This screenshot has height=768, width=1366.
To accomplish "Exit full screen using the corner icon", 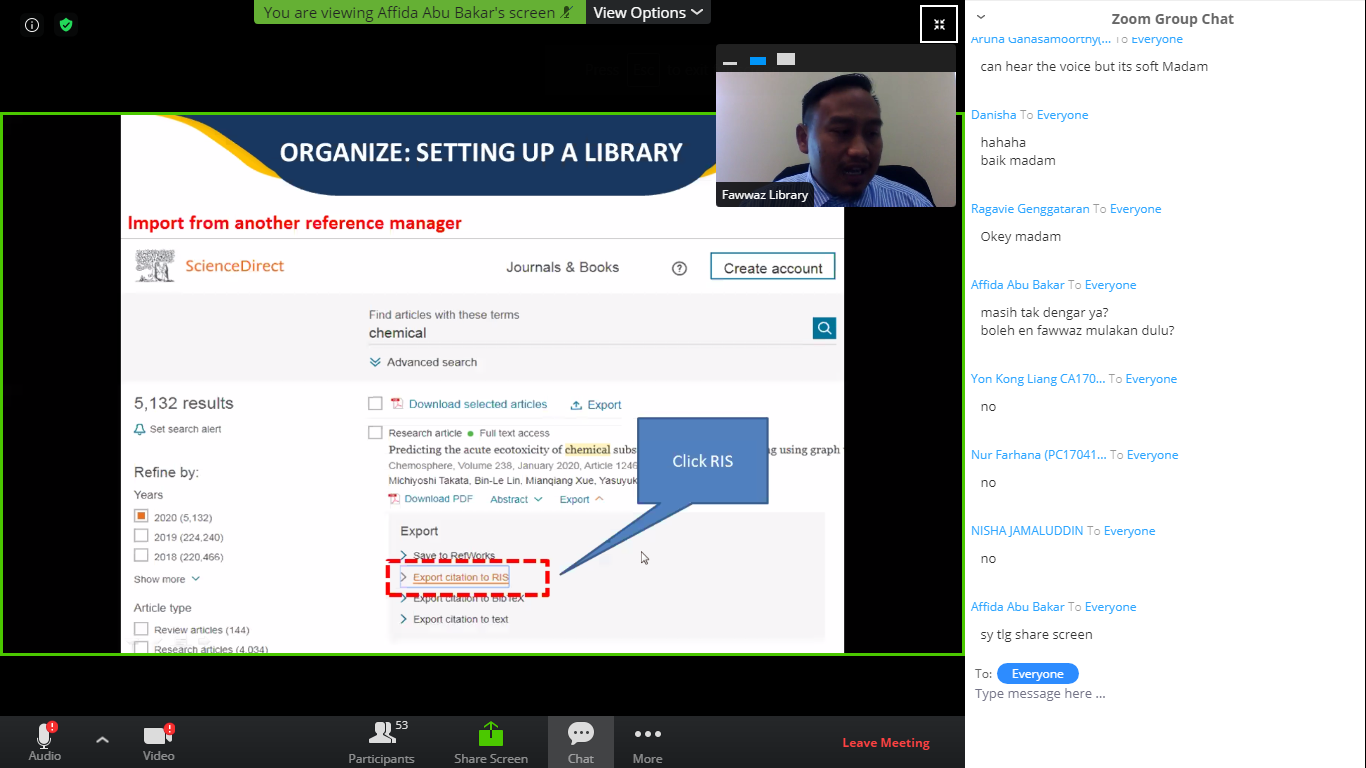I will pyautogui.click(x=939, y=24).
